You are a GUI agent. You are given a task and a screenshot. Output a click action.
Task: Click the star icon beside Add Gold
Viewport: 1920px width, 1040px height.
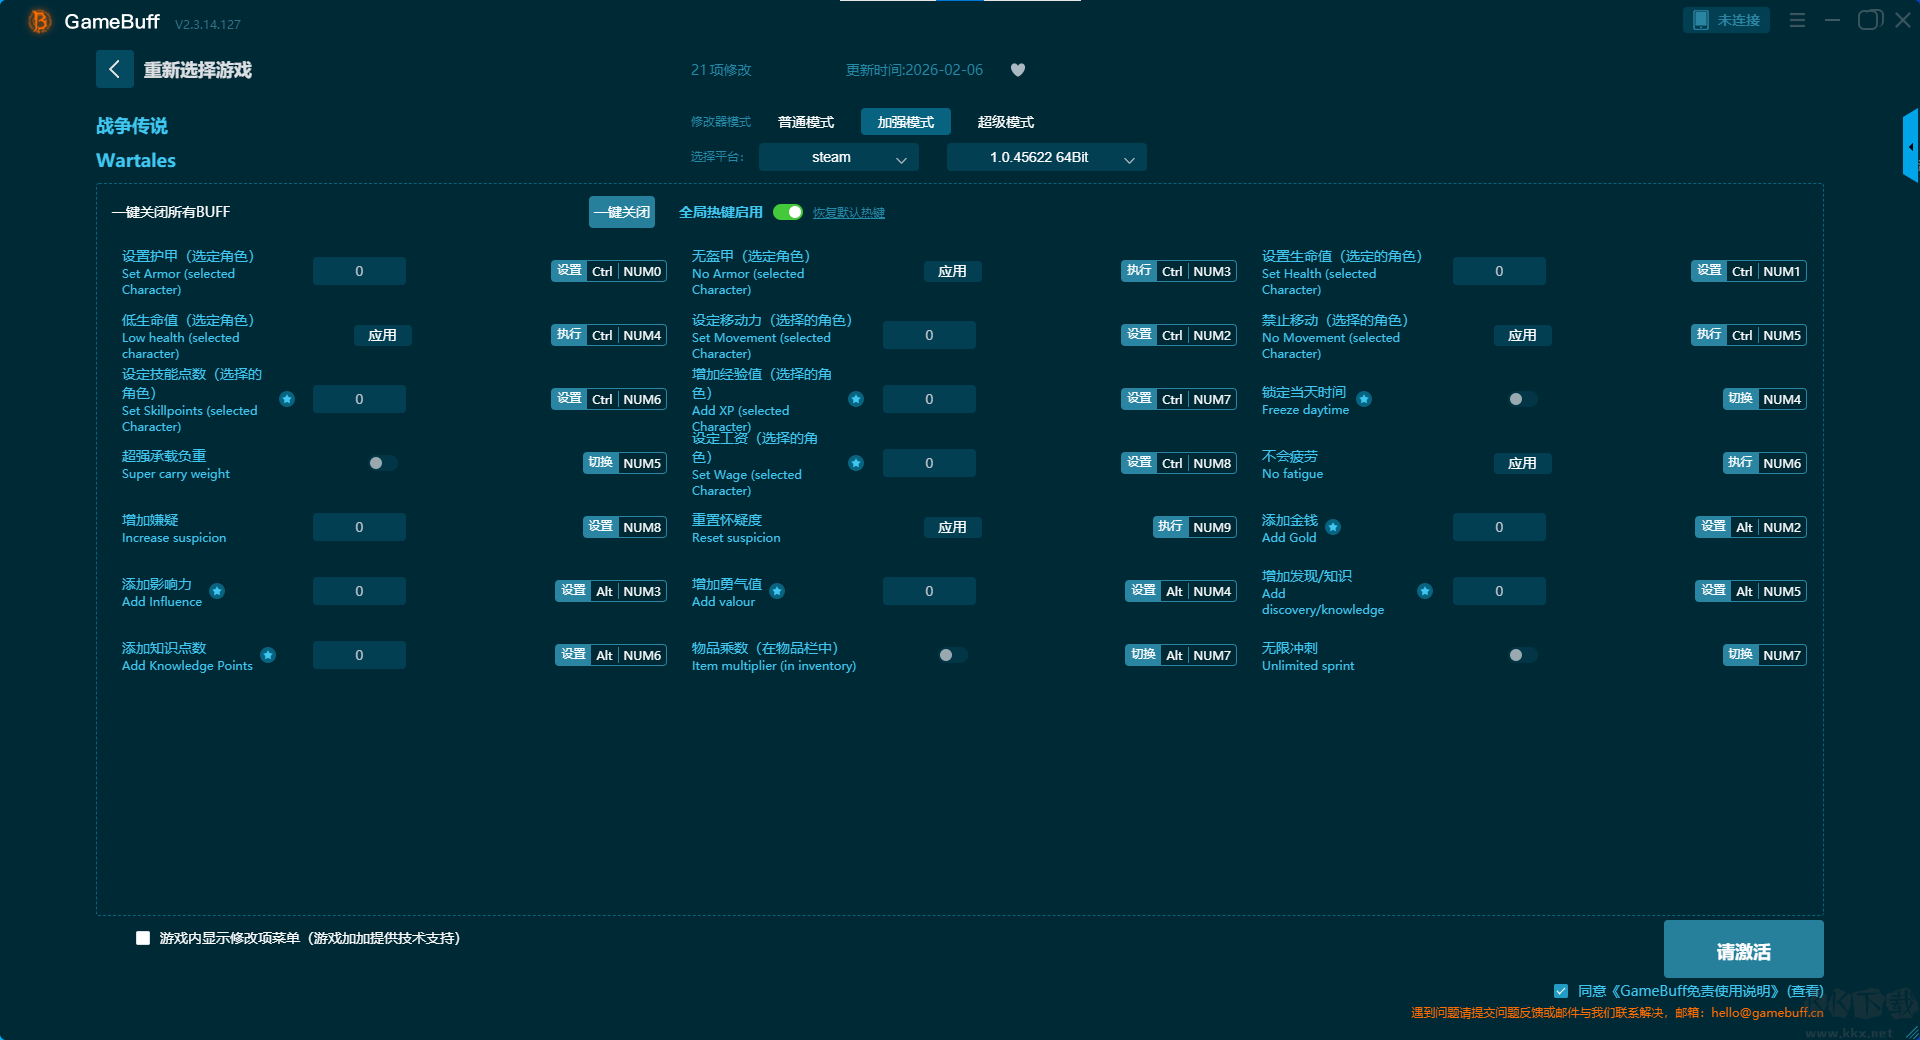1333,527
